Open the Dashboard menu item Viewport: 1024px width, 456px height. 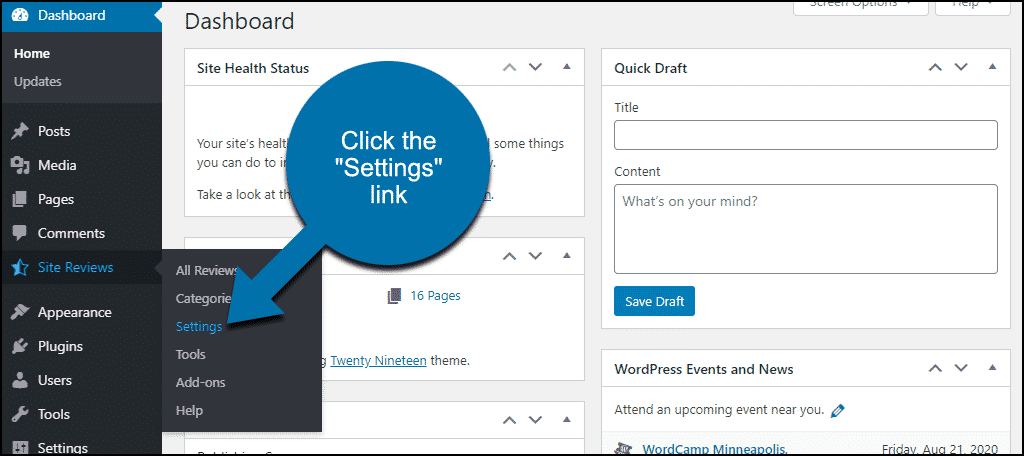81,15
